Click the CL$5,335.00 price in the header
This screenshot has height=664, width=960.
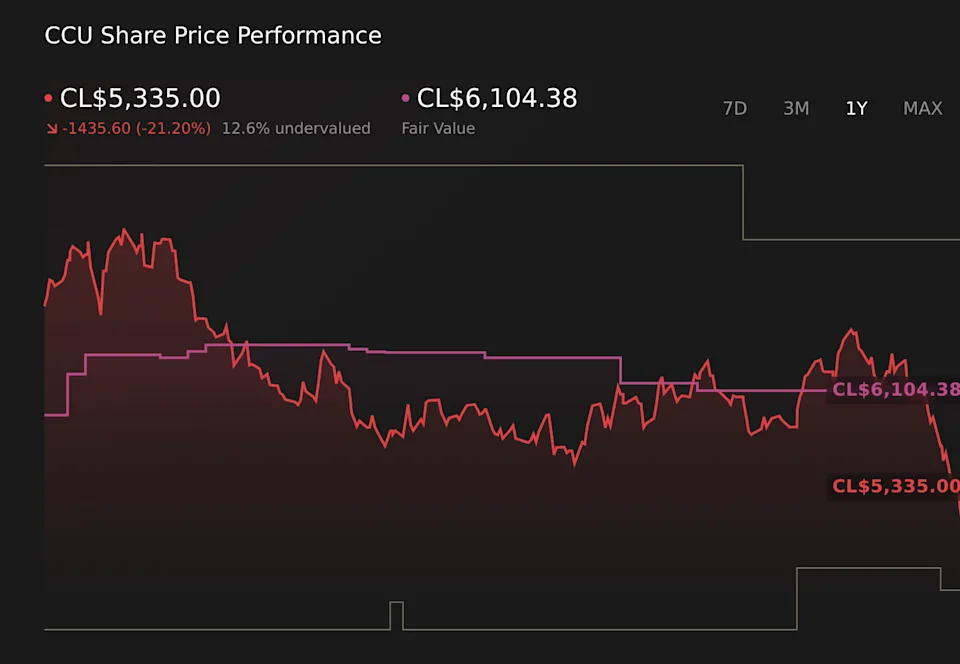point(140,98)
